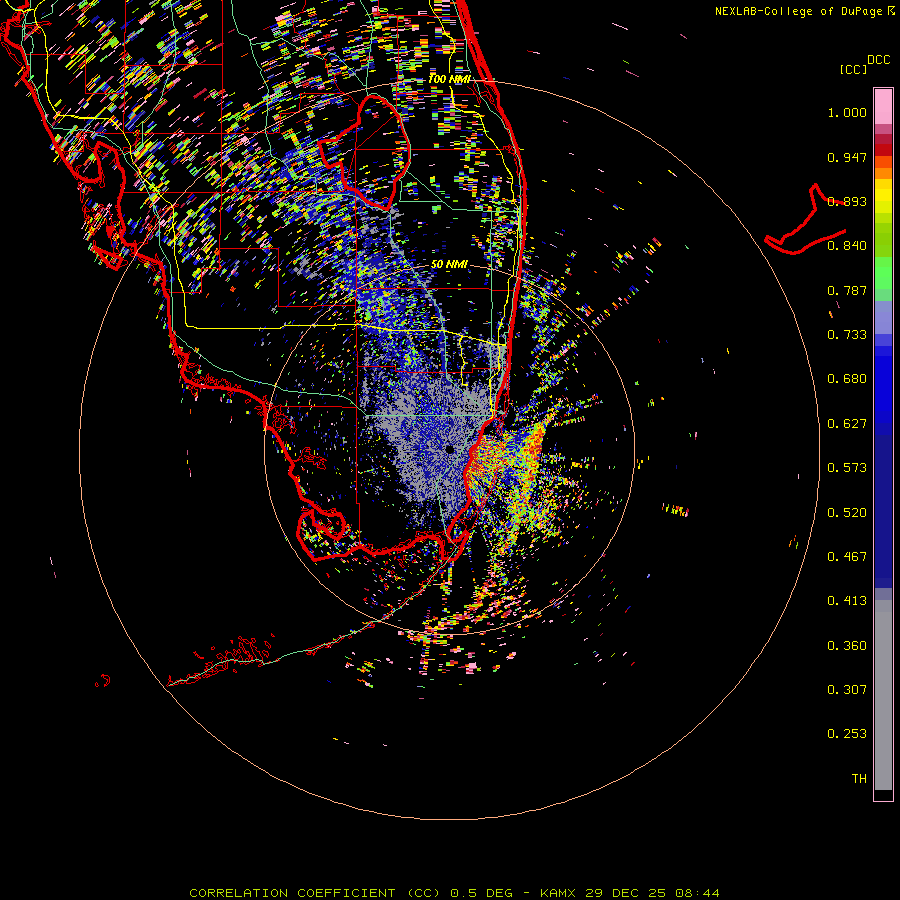Click the 100 NMI range ring label

[x=449, y=79]
